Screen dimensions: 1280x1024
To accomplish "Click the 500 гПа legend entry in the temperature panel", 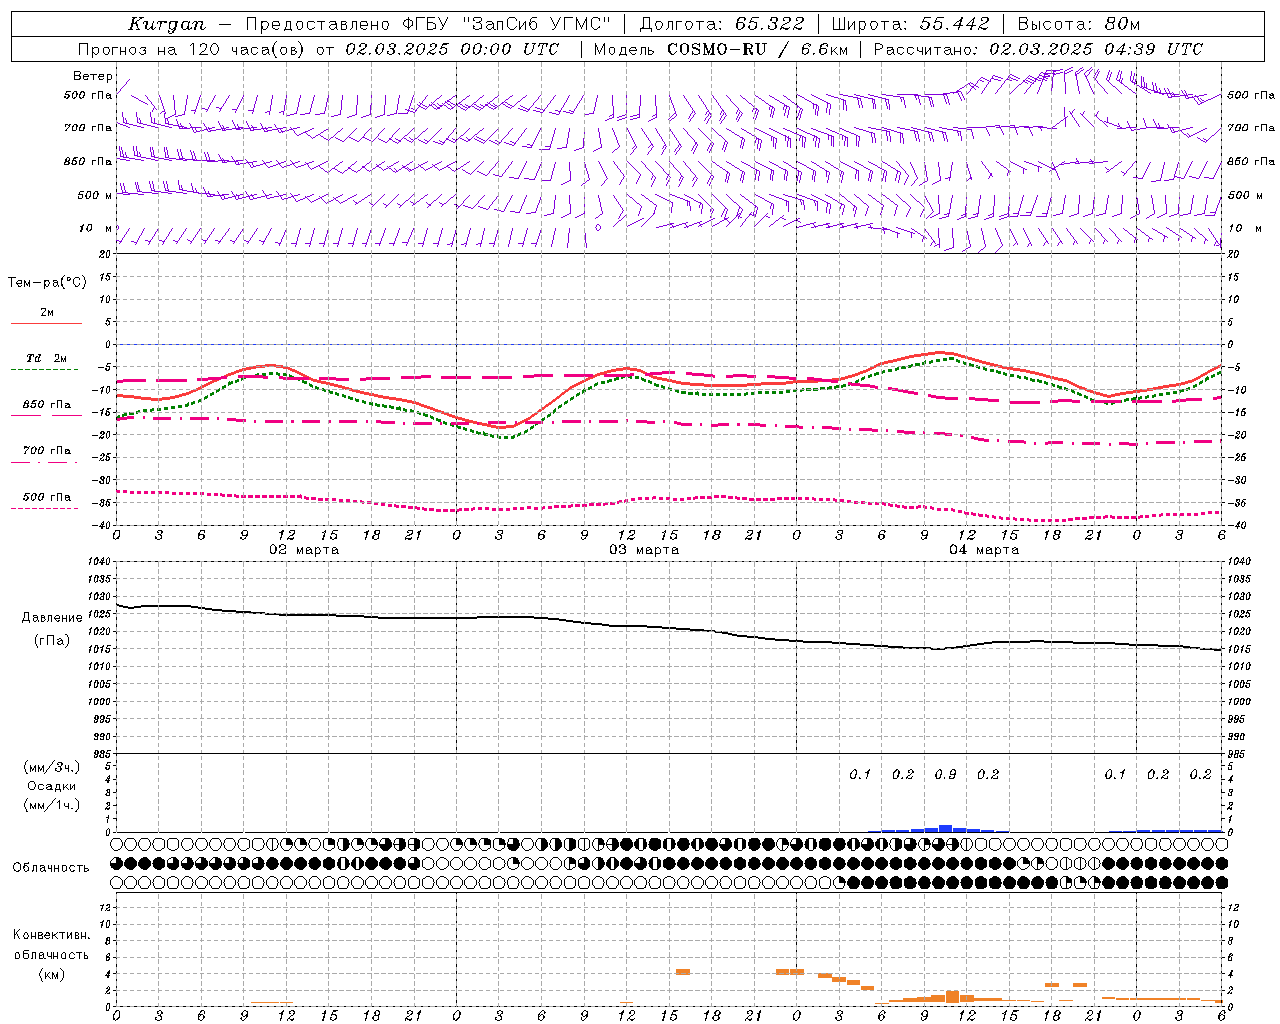I will (x=46, y=497).
